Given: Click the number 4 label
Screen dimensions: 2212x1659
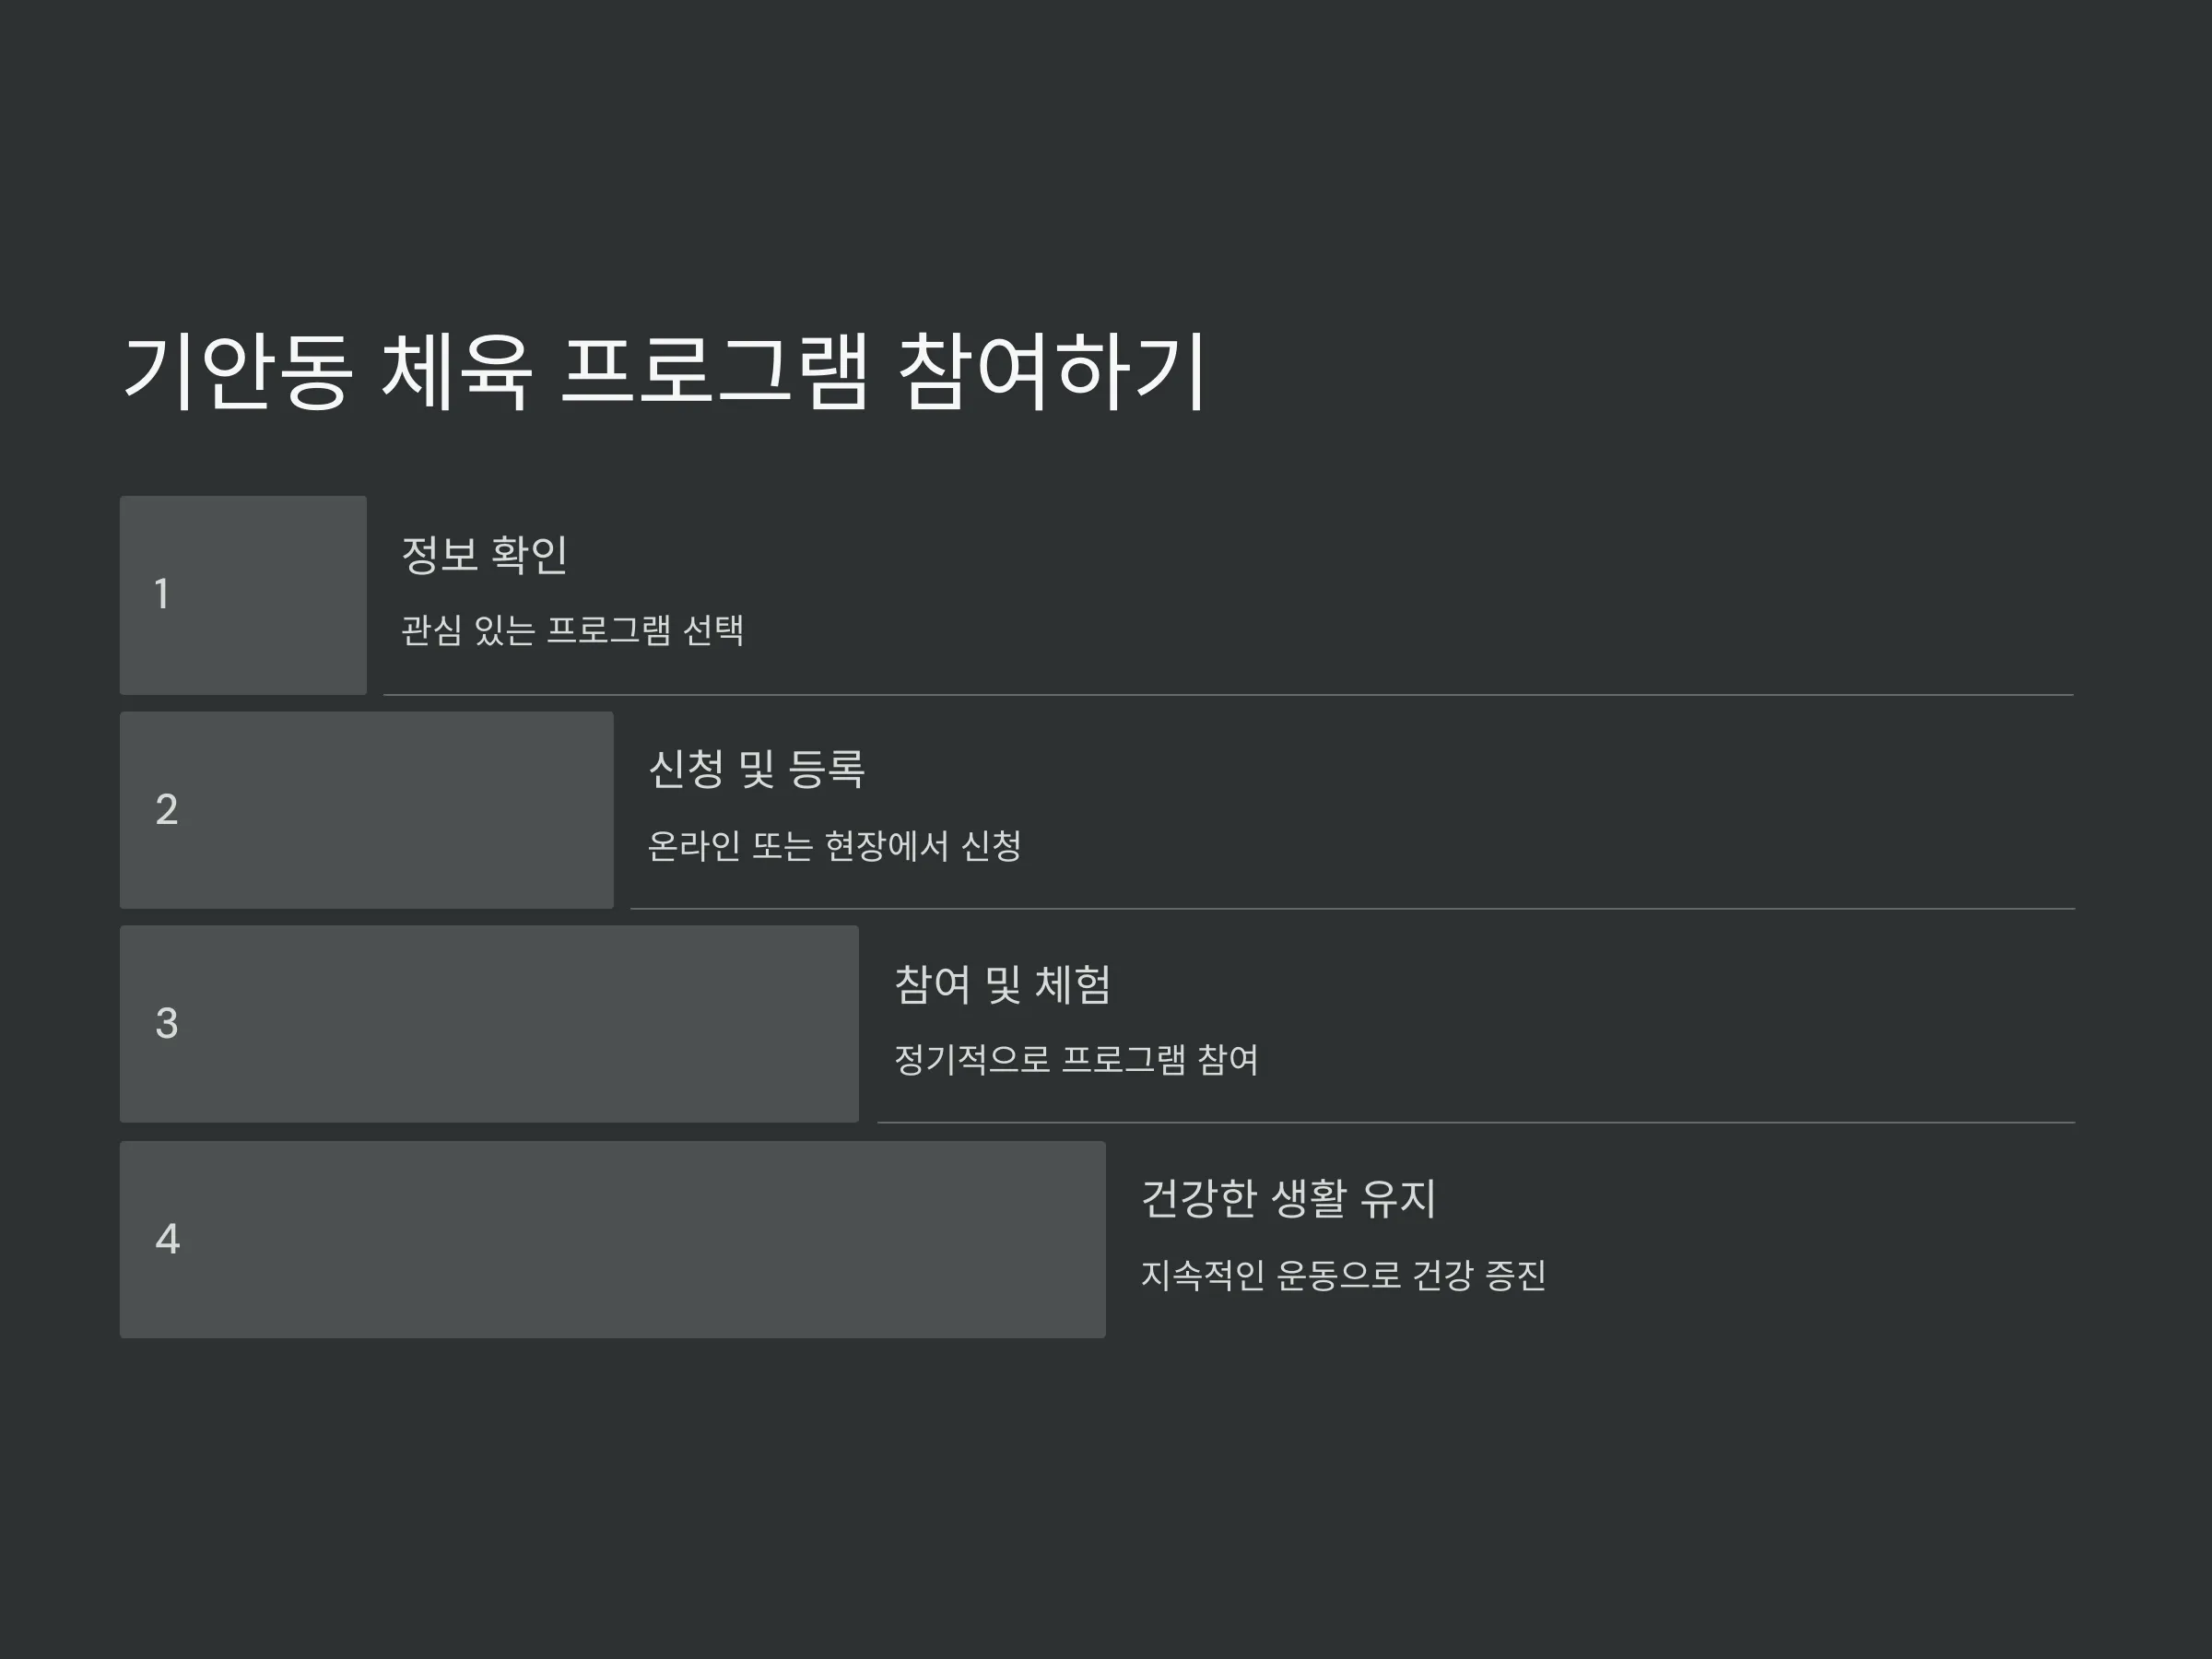Looking at the screenshot, I should pos(168,1239).
